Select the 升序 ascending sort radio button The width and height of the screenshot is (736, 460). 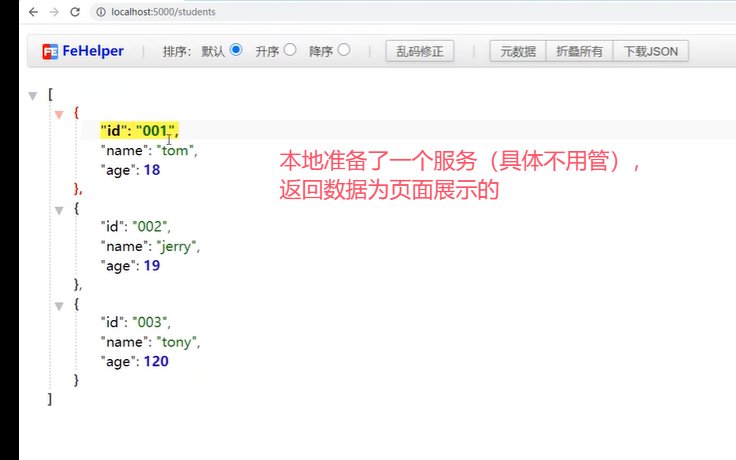click(290, 49)
